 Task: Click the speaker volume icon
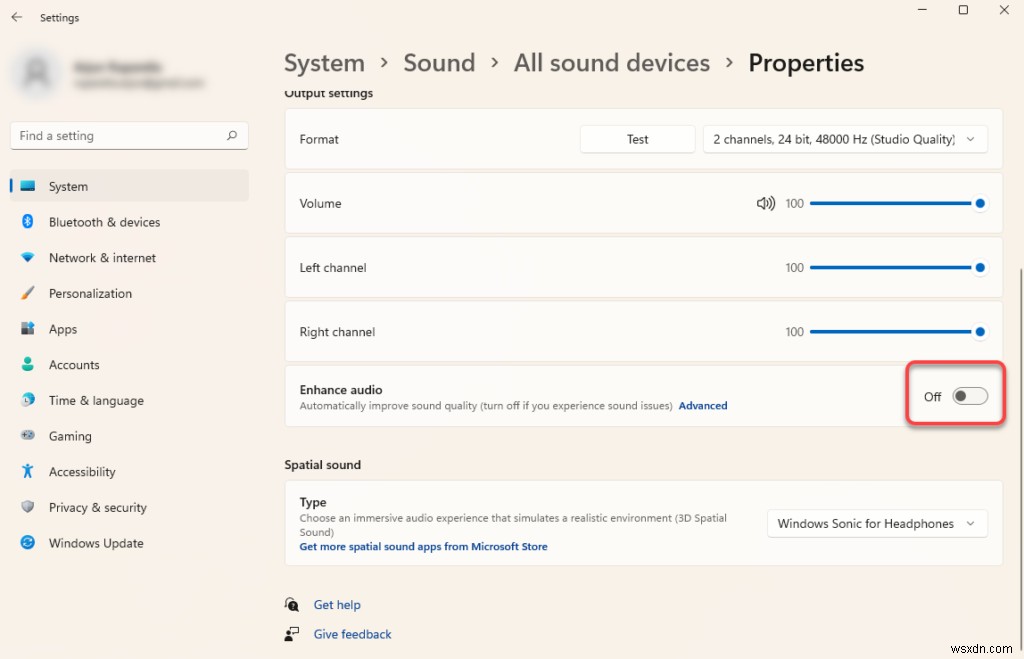pos(765,203)
